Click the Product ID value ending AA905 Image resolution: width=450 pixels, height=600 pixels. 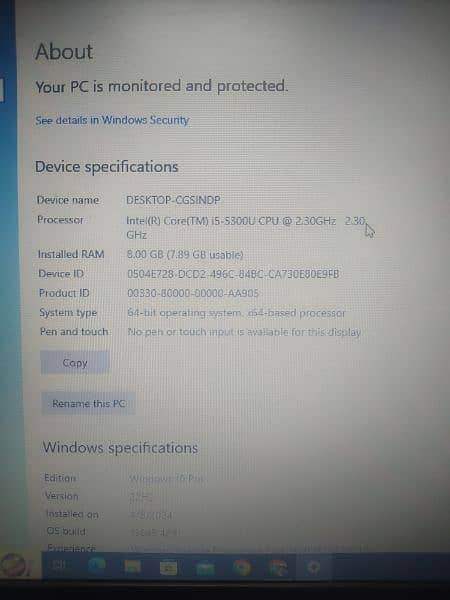(193, 293)
